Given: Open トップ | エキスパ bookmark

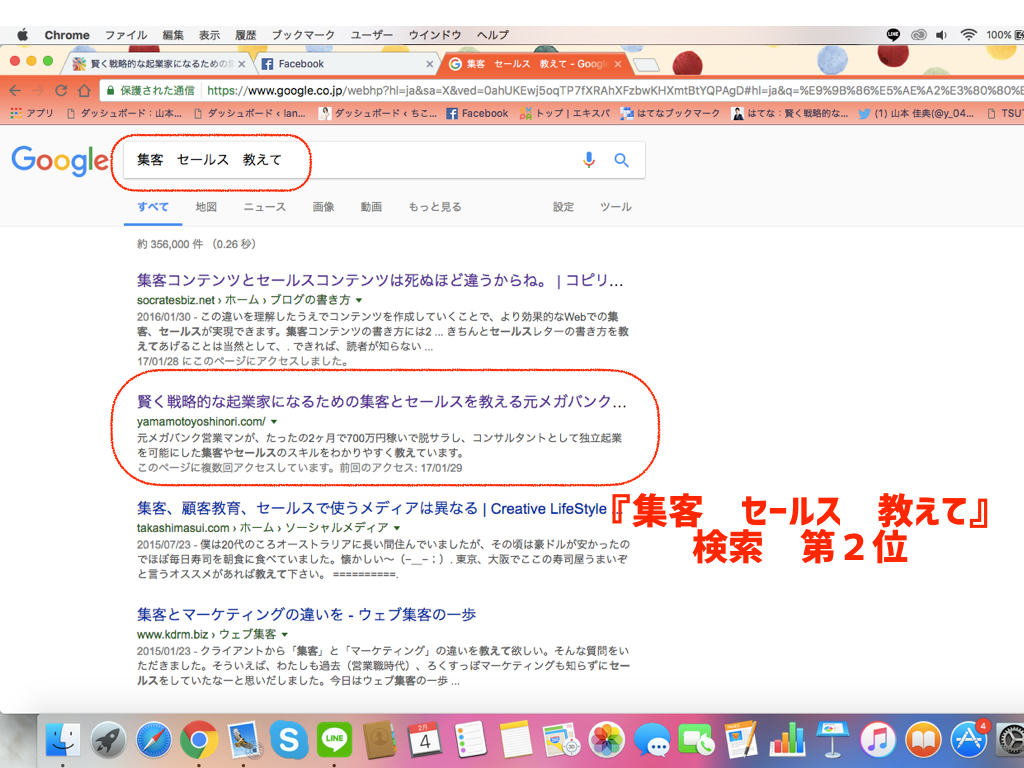Looking at the screenshot, I should pyautogui.click(x=565, y=114).
